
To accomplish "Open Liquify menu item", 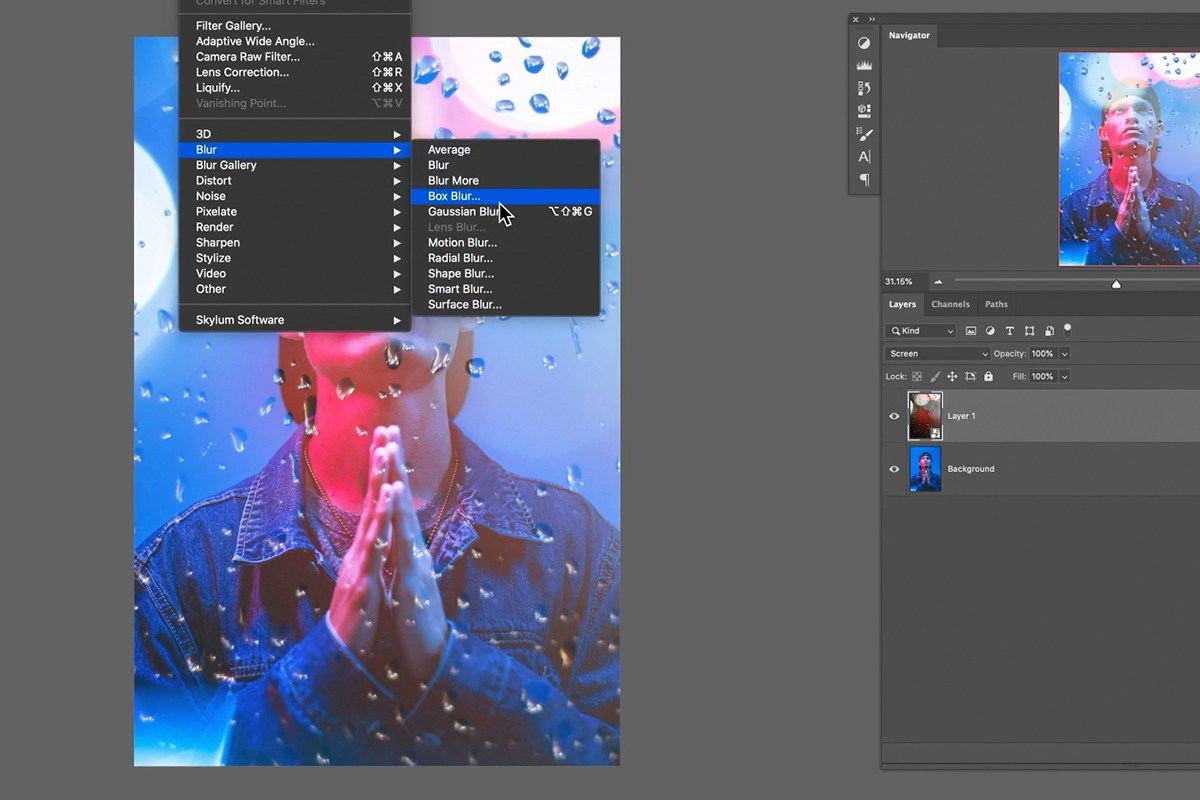I will pos(295,88).
